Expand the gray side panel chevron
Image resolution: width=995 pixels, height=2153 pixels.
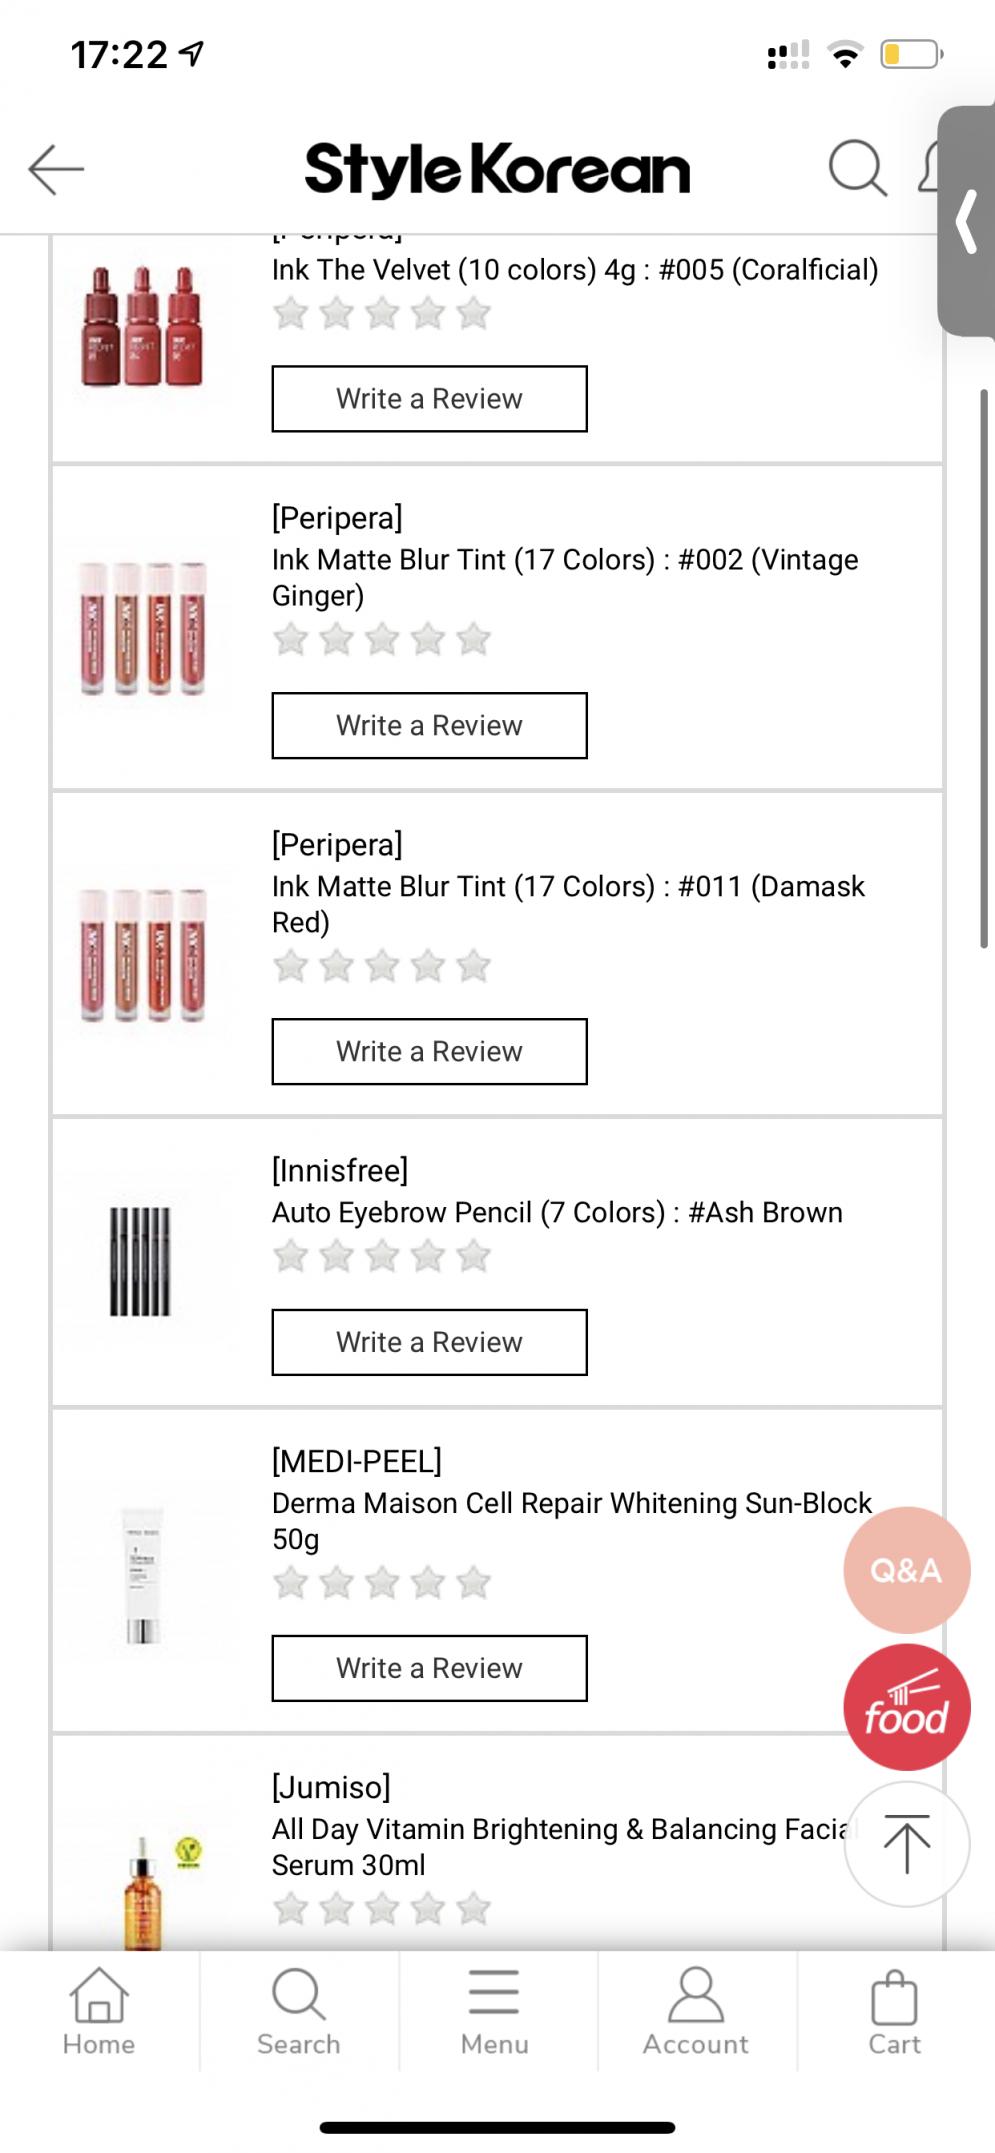(x=966, y=221)
